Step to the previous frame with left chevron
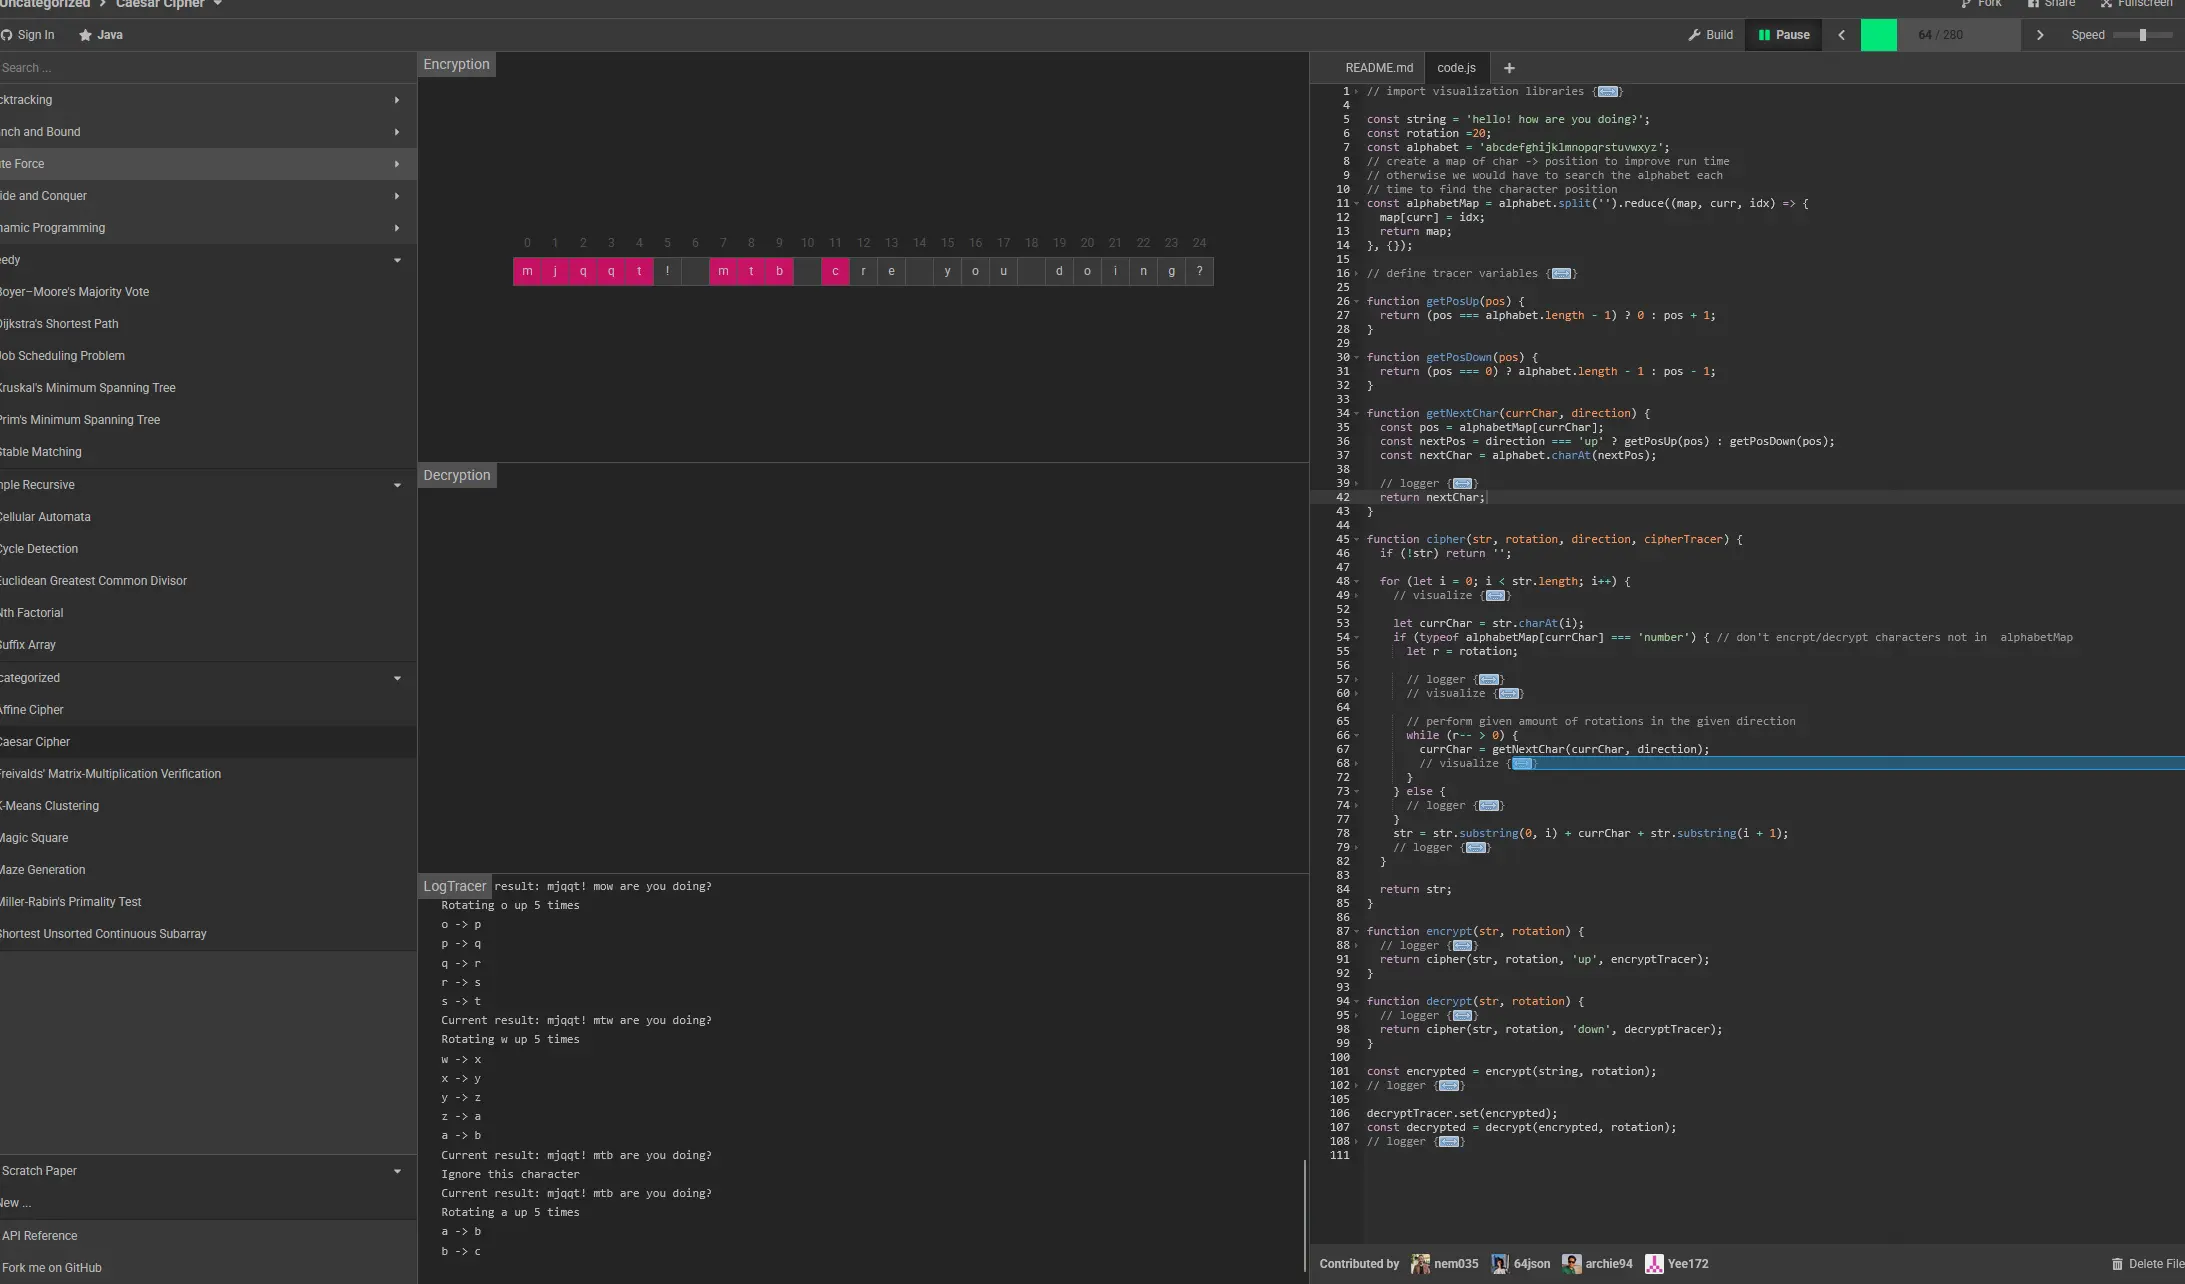 click(1841, 35)
